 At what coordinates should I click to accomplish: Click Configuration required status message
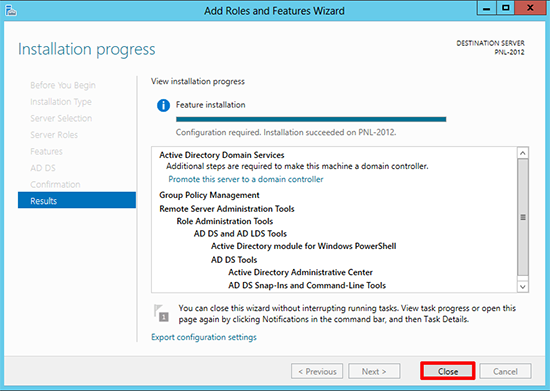tap(286, 133)
